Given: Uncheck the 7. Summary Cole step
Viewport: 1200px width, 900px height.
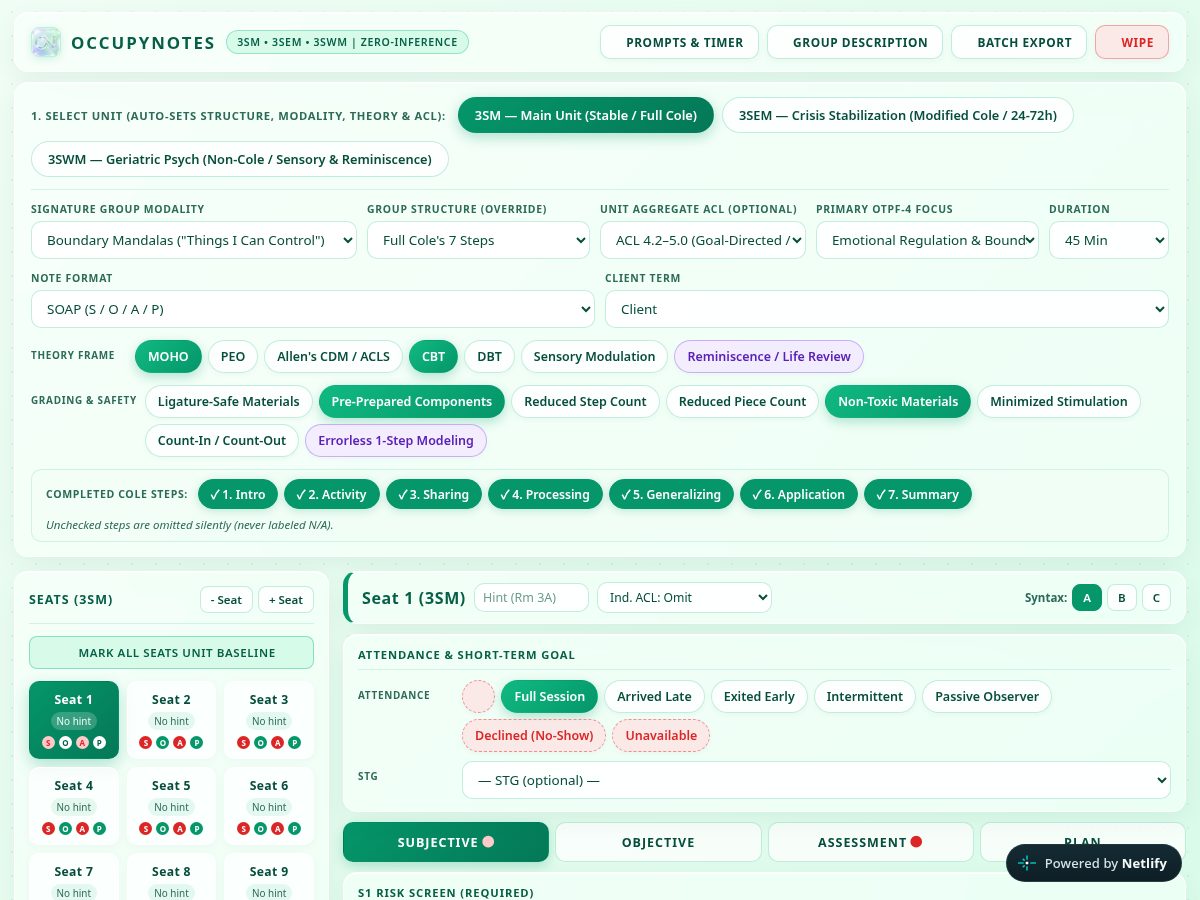Looking at the screenshot, I should coord(917,495).
